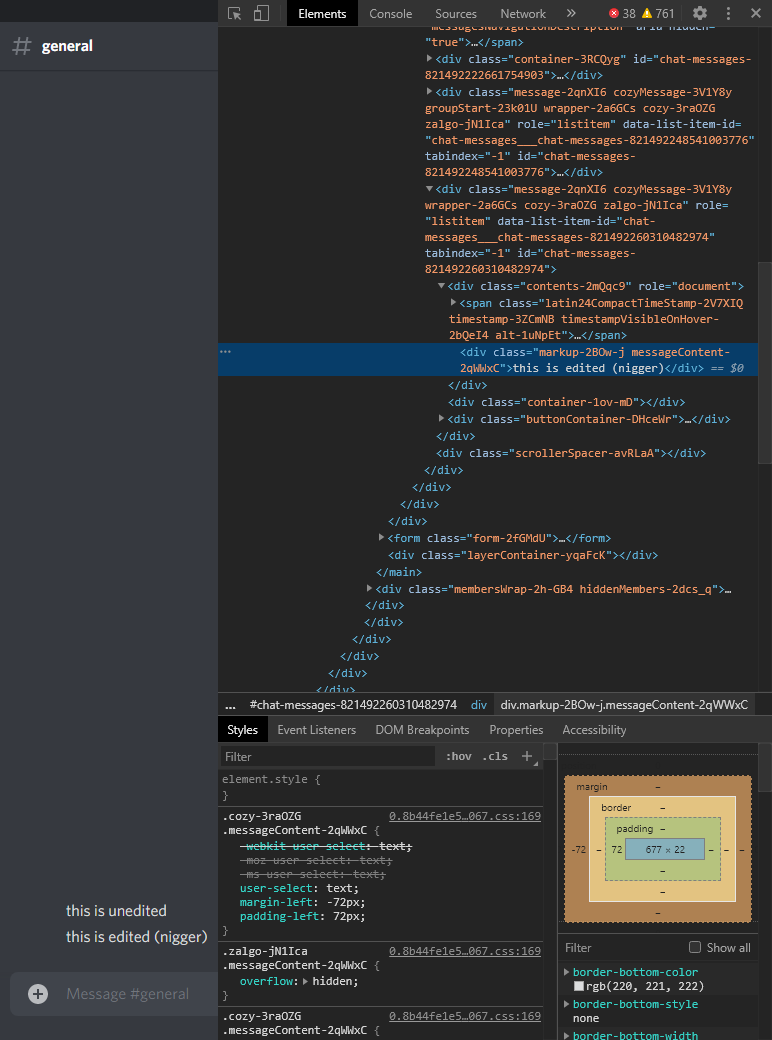Select the container-1ov-mD div node
This screenshot has height=1040, width=772.
point(566,402)
